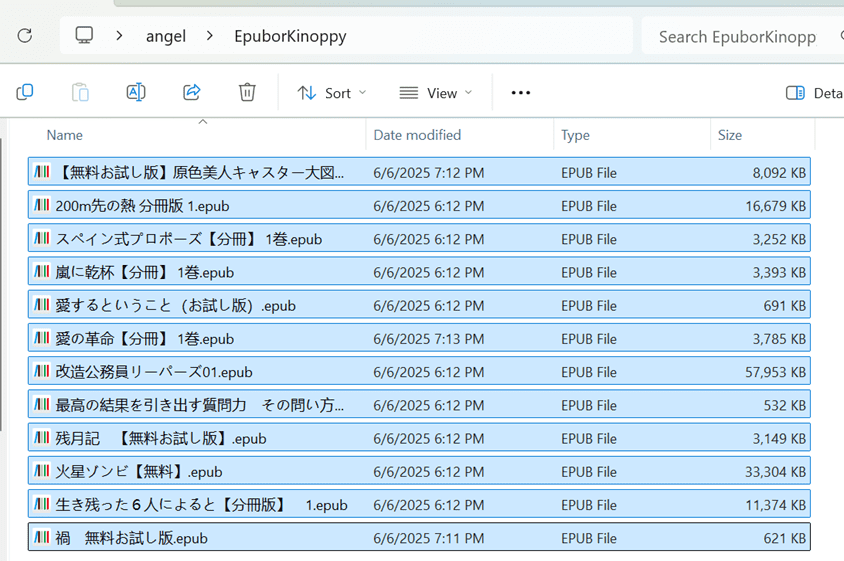Click the 6/6/2025 7:13 PM date cell
This screenshot has height=561, width=844.
[428, 339]
